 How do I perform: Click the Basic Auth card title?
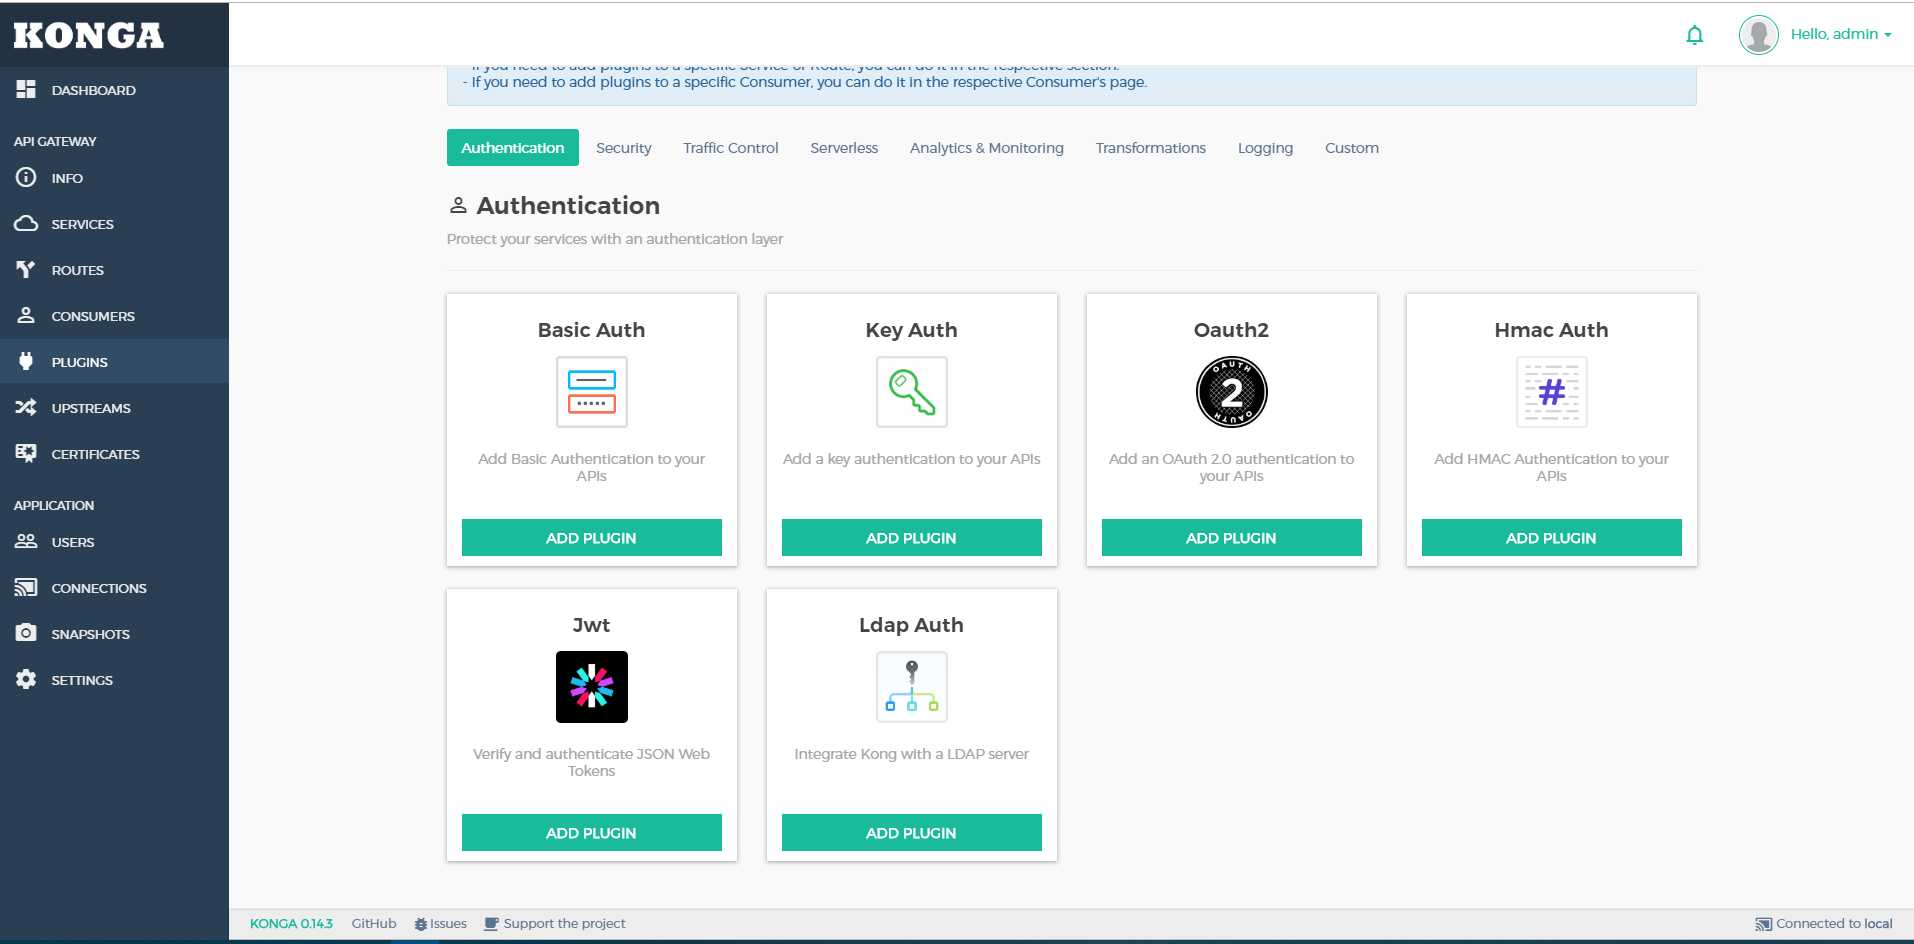coord(591,330)
